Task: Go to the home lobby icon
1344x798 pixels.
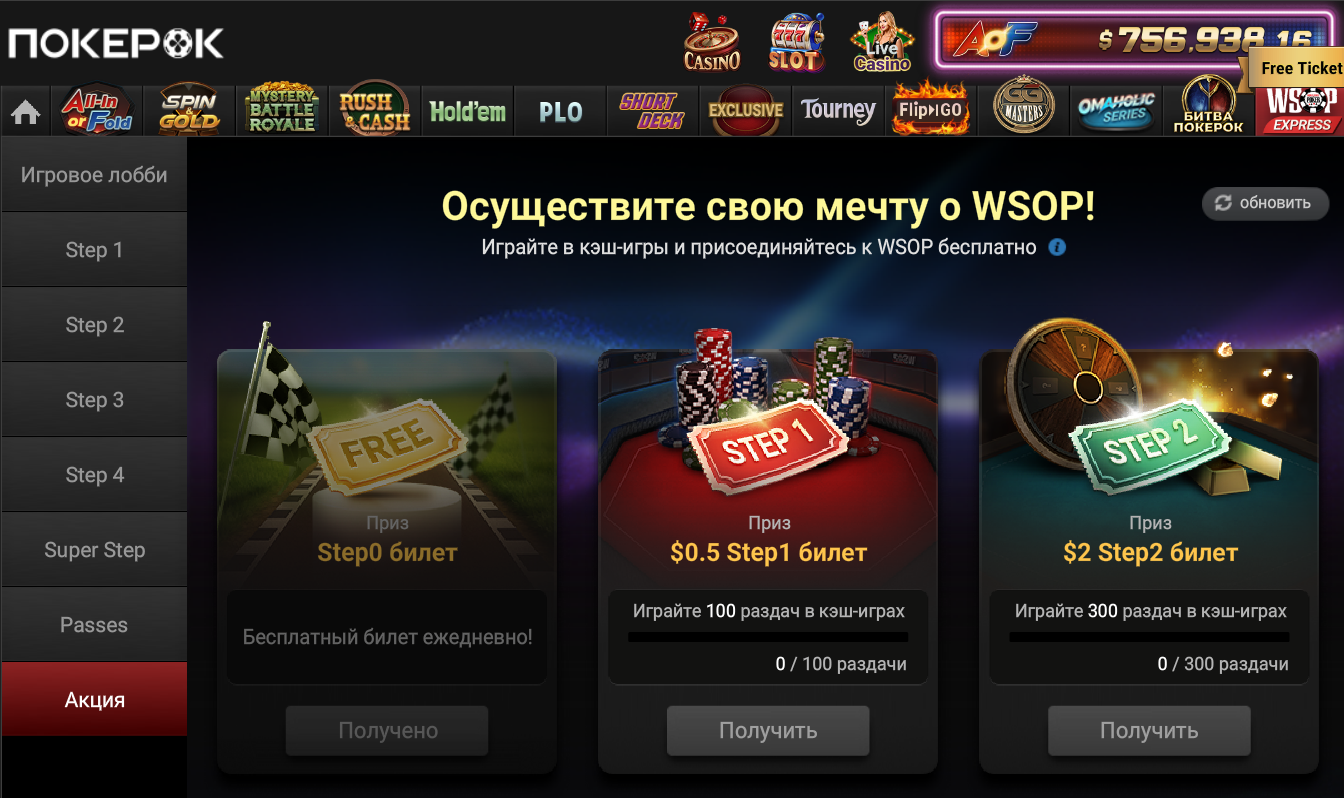Action: coord(25,112)
